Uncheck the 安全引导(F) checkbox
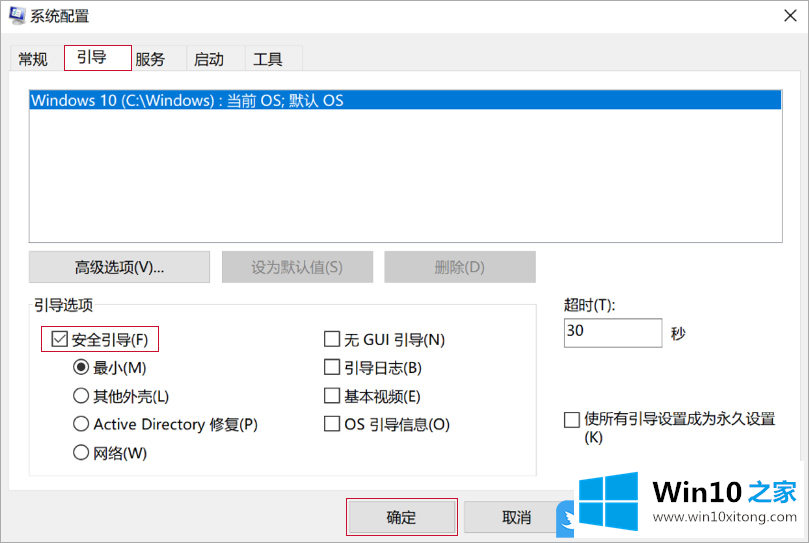This screenshot has height=543, width=809. (x=60, y=339)
